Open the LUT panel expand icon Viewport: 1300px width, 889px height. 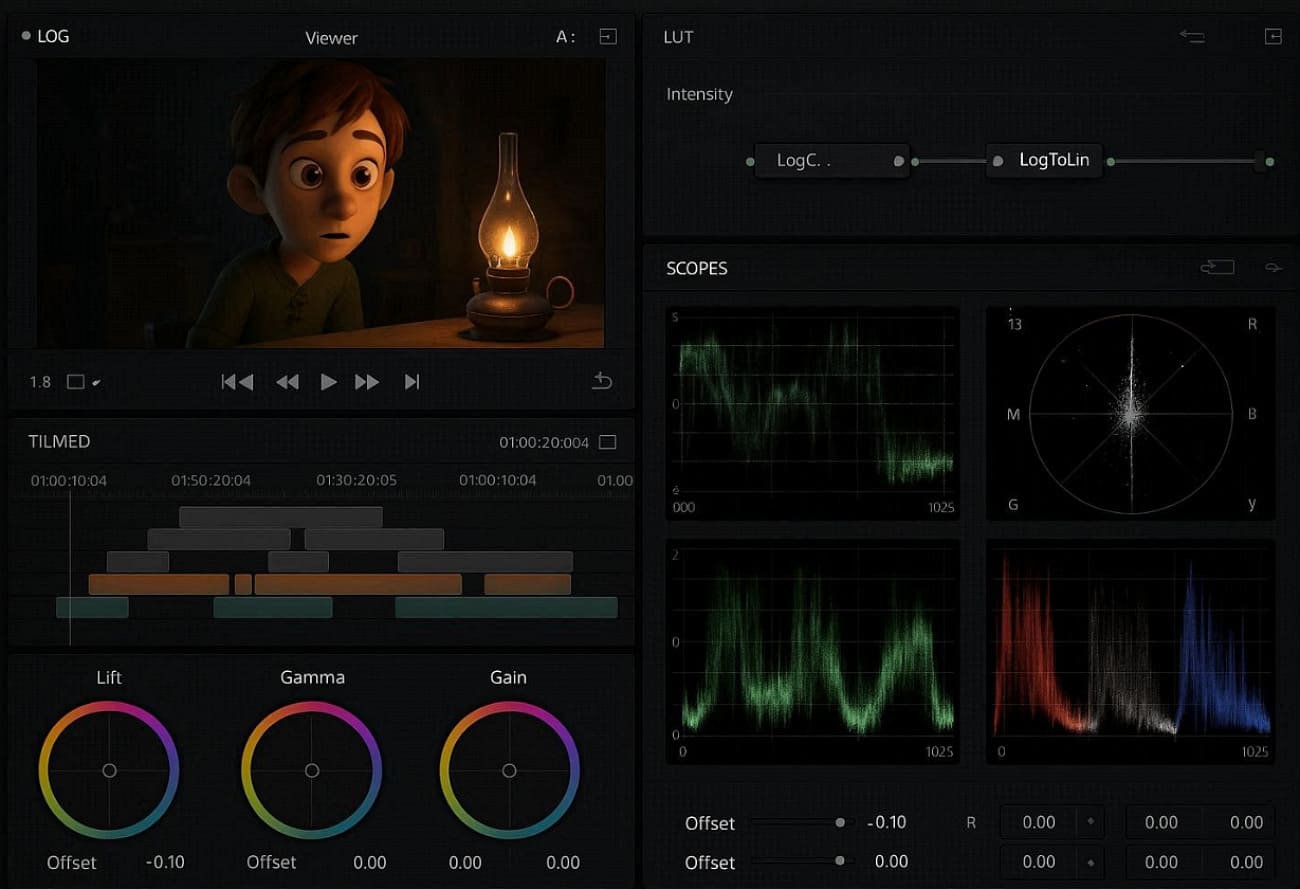pos(1273,36)
